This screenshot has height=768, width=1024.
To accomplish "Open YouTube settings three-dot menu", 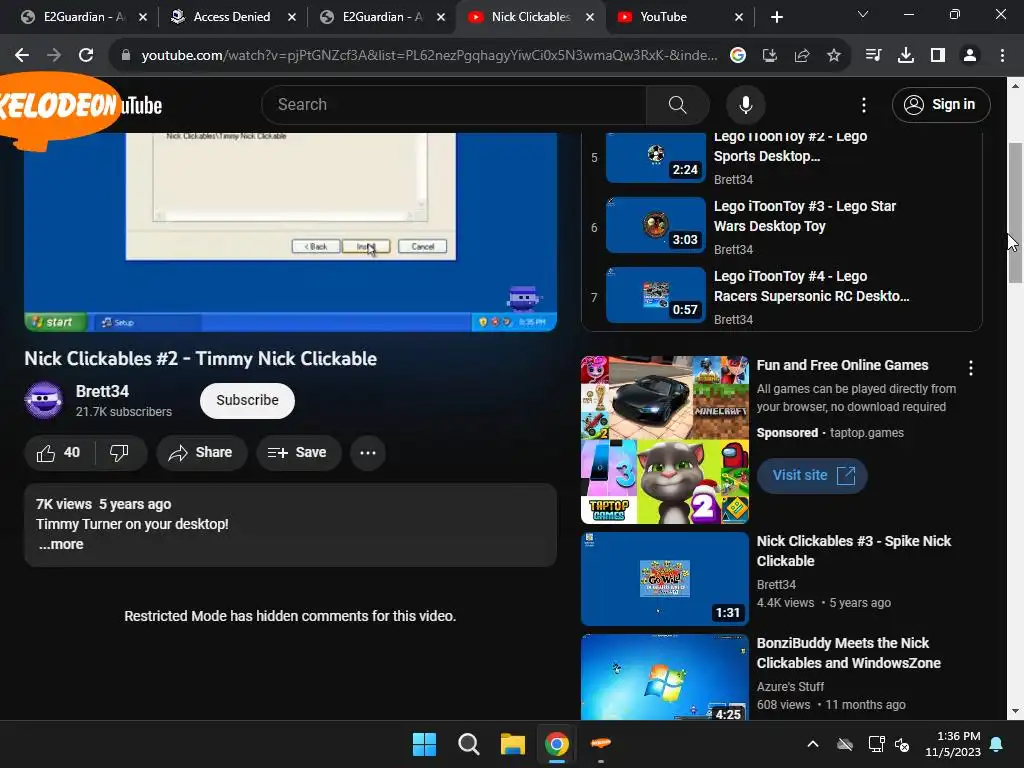I will [863, 104].
